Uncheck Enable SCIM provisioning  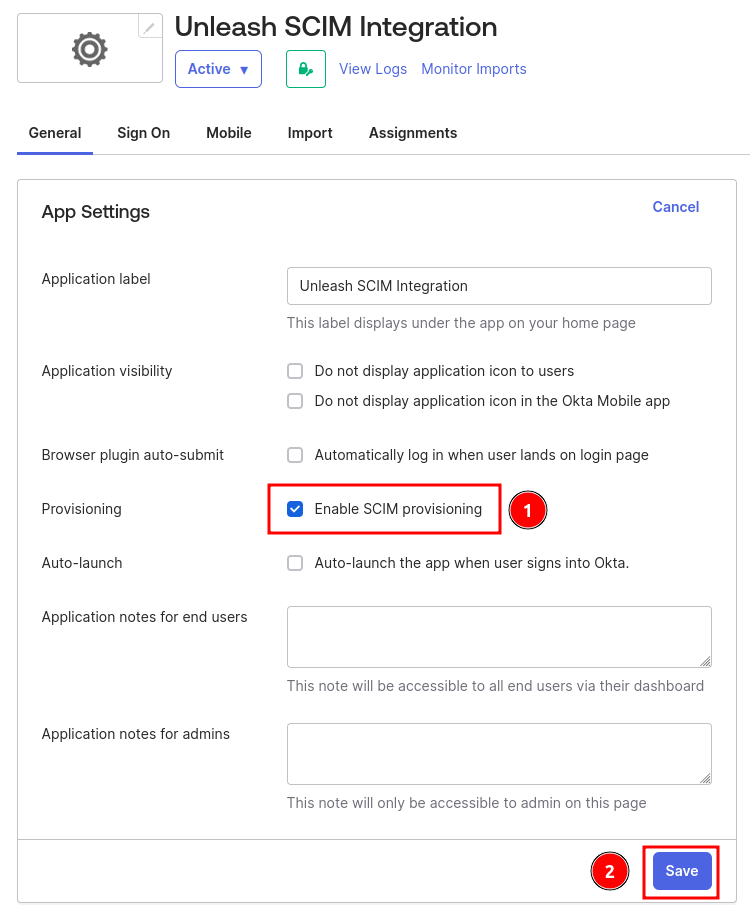click(x=295, y=509)
